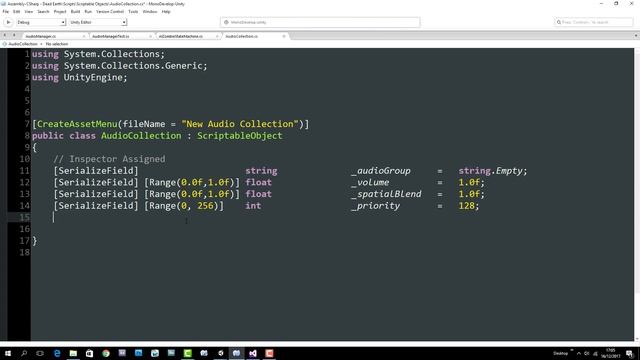
Task: Close the AudioManager.cs tab
Action: (84, 36)
